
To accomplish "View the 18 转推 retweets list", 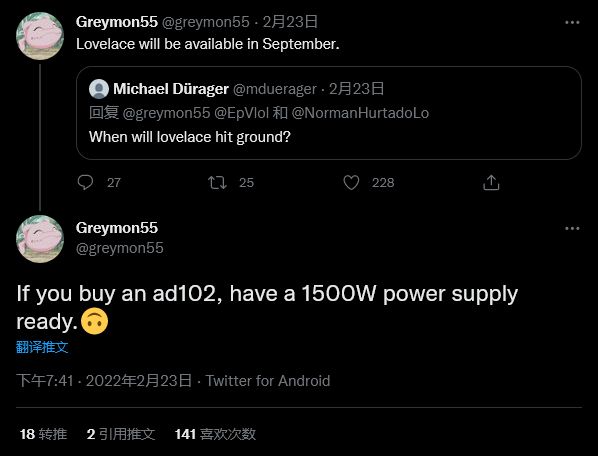I will click(43, 434).
